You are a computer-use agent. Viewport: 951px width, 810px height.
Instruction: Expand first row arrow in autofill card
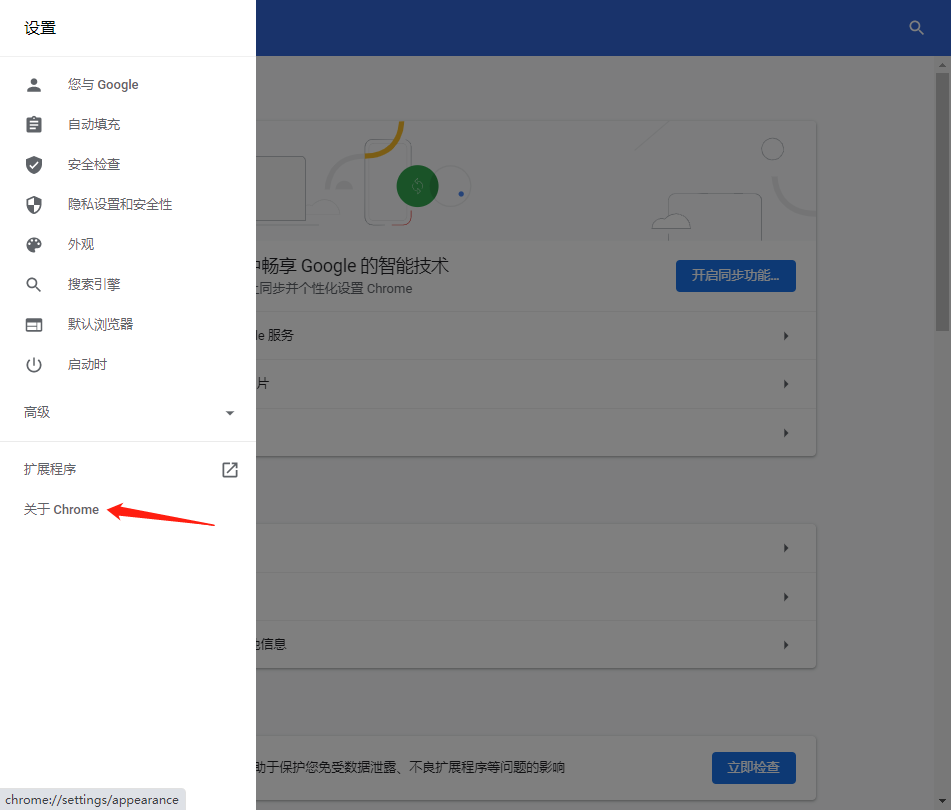click(786, 548)
